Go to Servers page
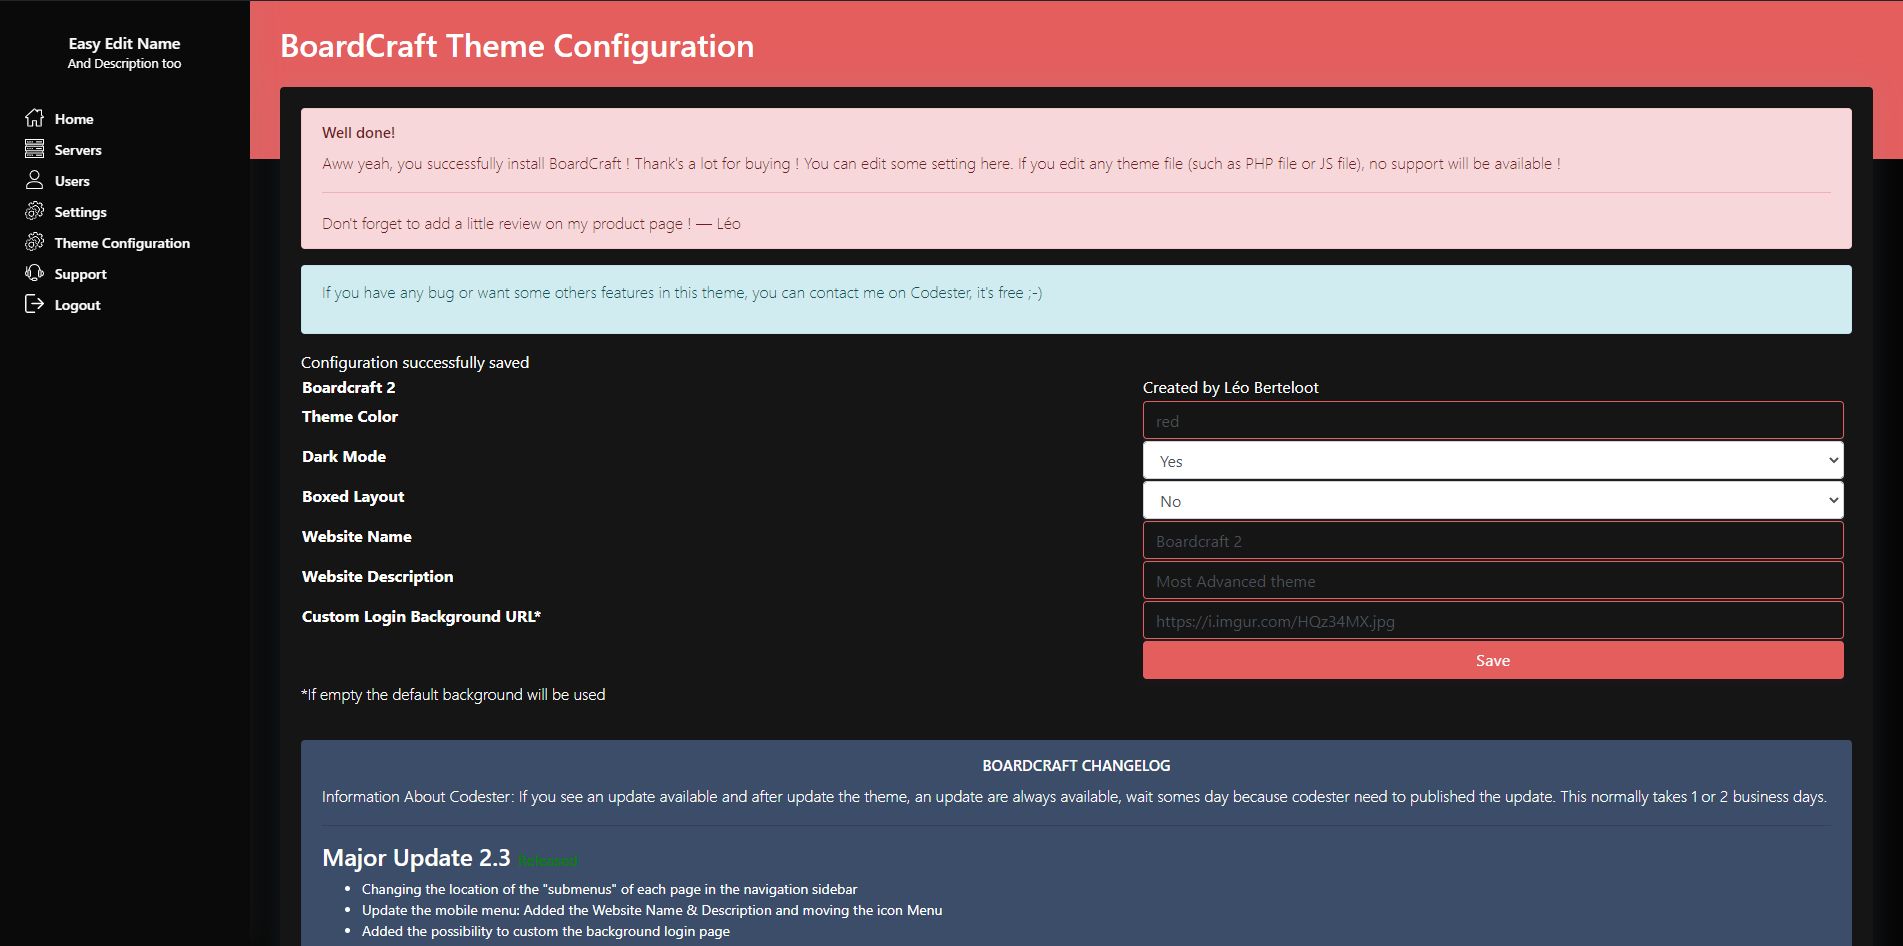 (78, 150)
